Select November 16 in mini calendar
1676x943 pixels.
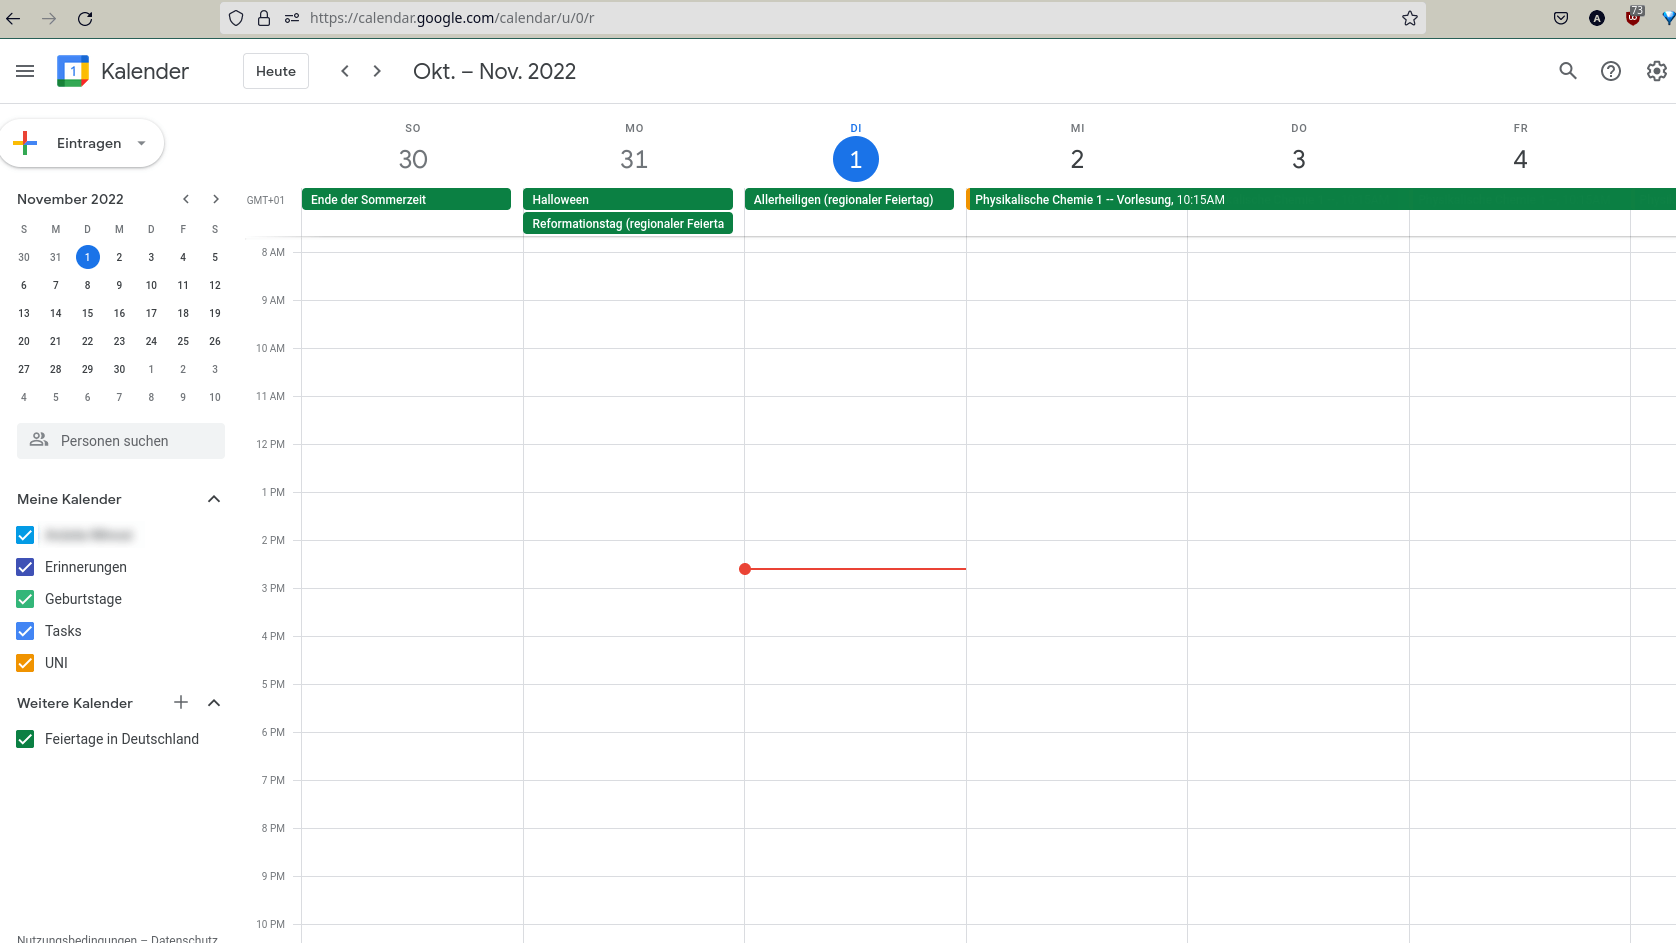(x=119, y=313)
